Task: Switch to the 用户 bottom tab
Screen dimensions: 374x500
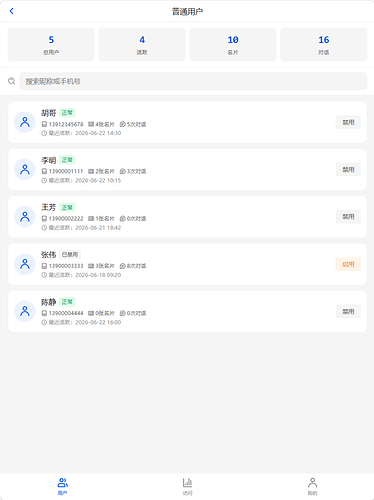Action: click(62, 486)
